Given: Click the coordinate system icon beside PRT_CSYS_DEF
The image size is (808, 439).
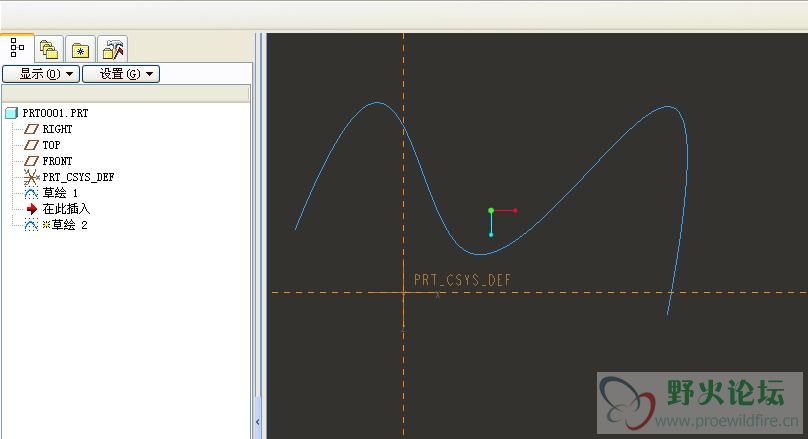Looking at the screenshot, I should (x=31, y=177).
